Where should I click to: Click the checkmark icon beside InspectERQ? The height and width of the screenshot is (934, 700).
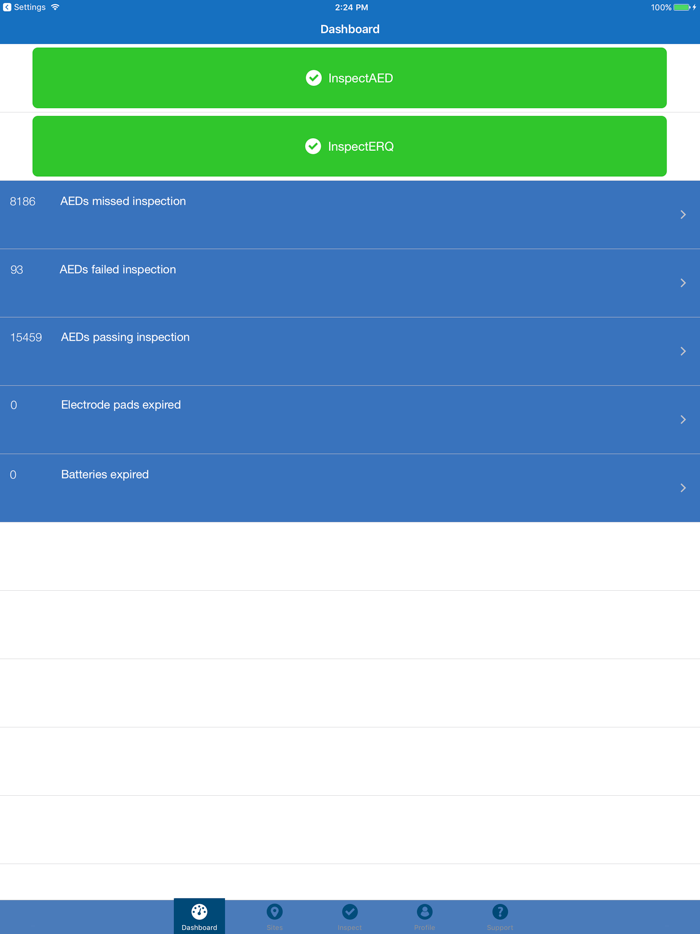[x=313, y=147]
